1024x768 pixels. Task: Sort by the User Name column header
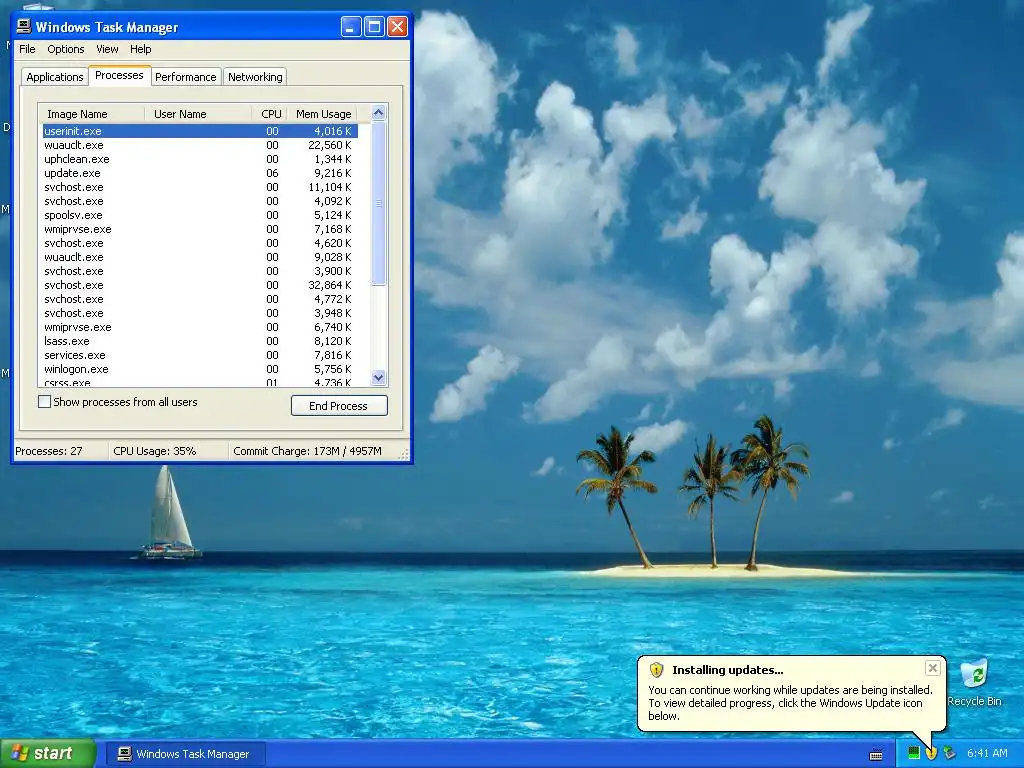pyautogui.click(x=198, y=114)
